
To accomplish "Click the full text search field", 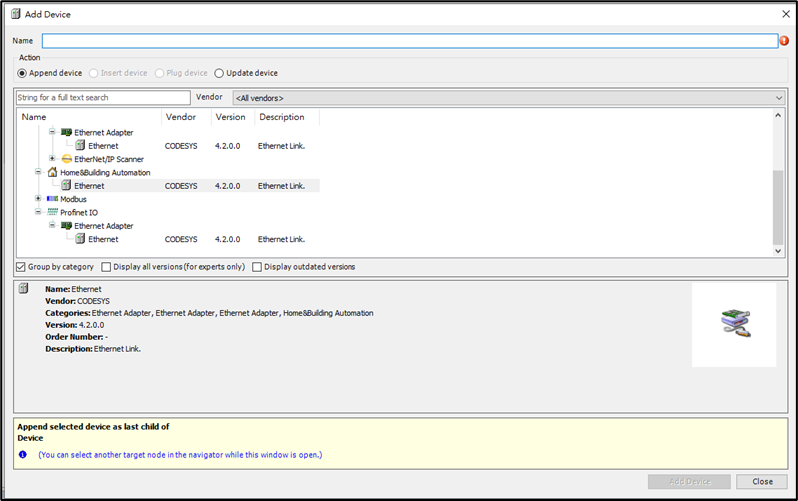I will (x=103, y=98).
